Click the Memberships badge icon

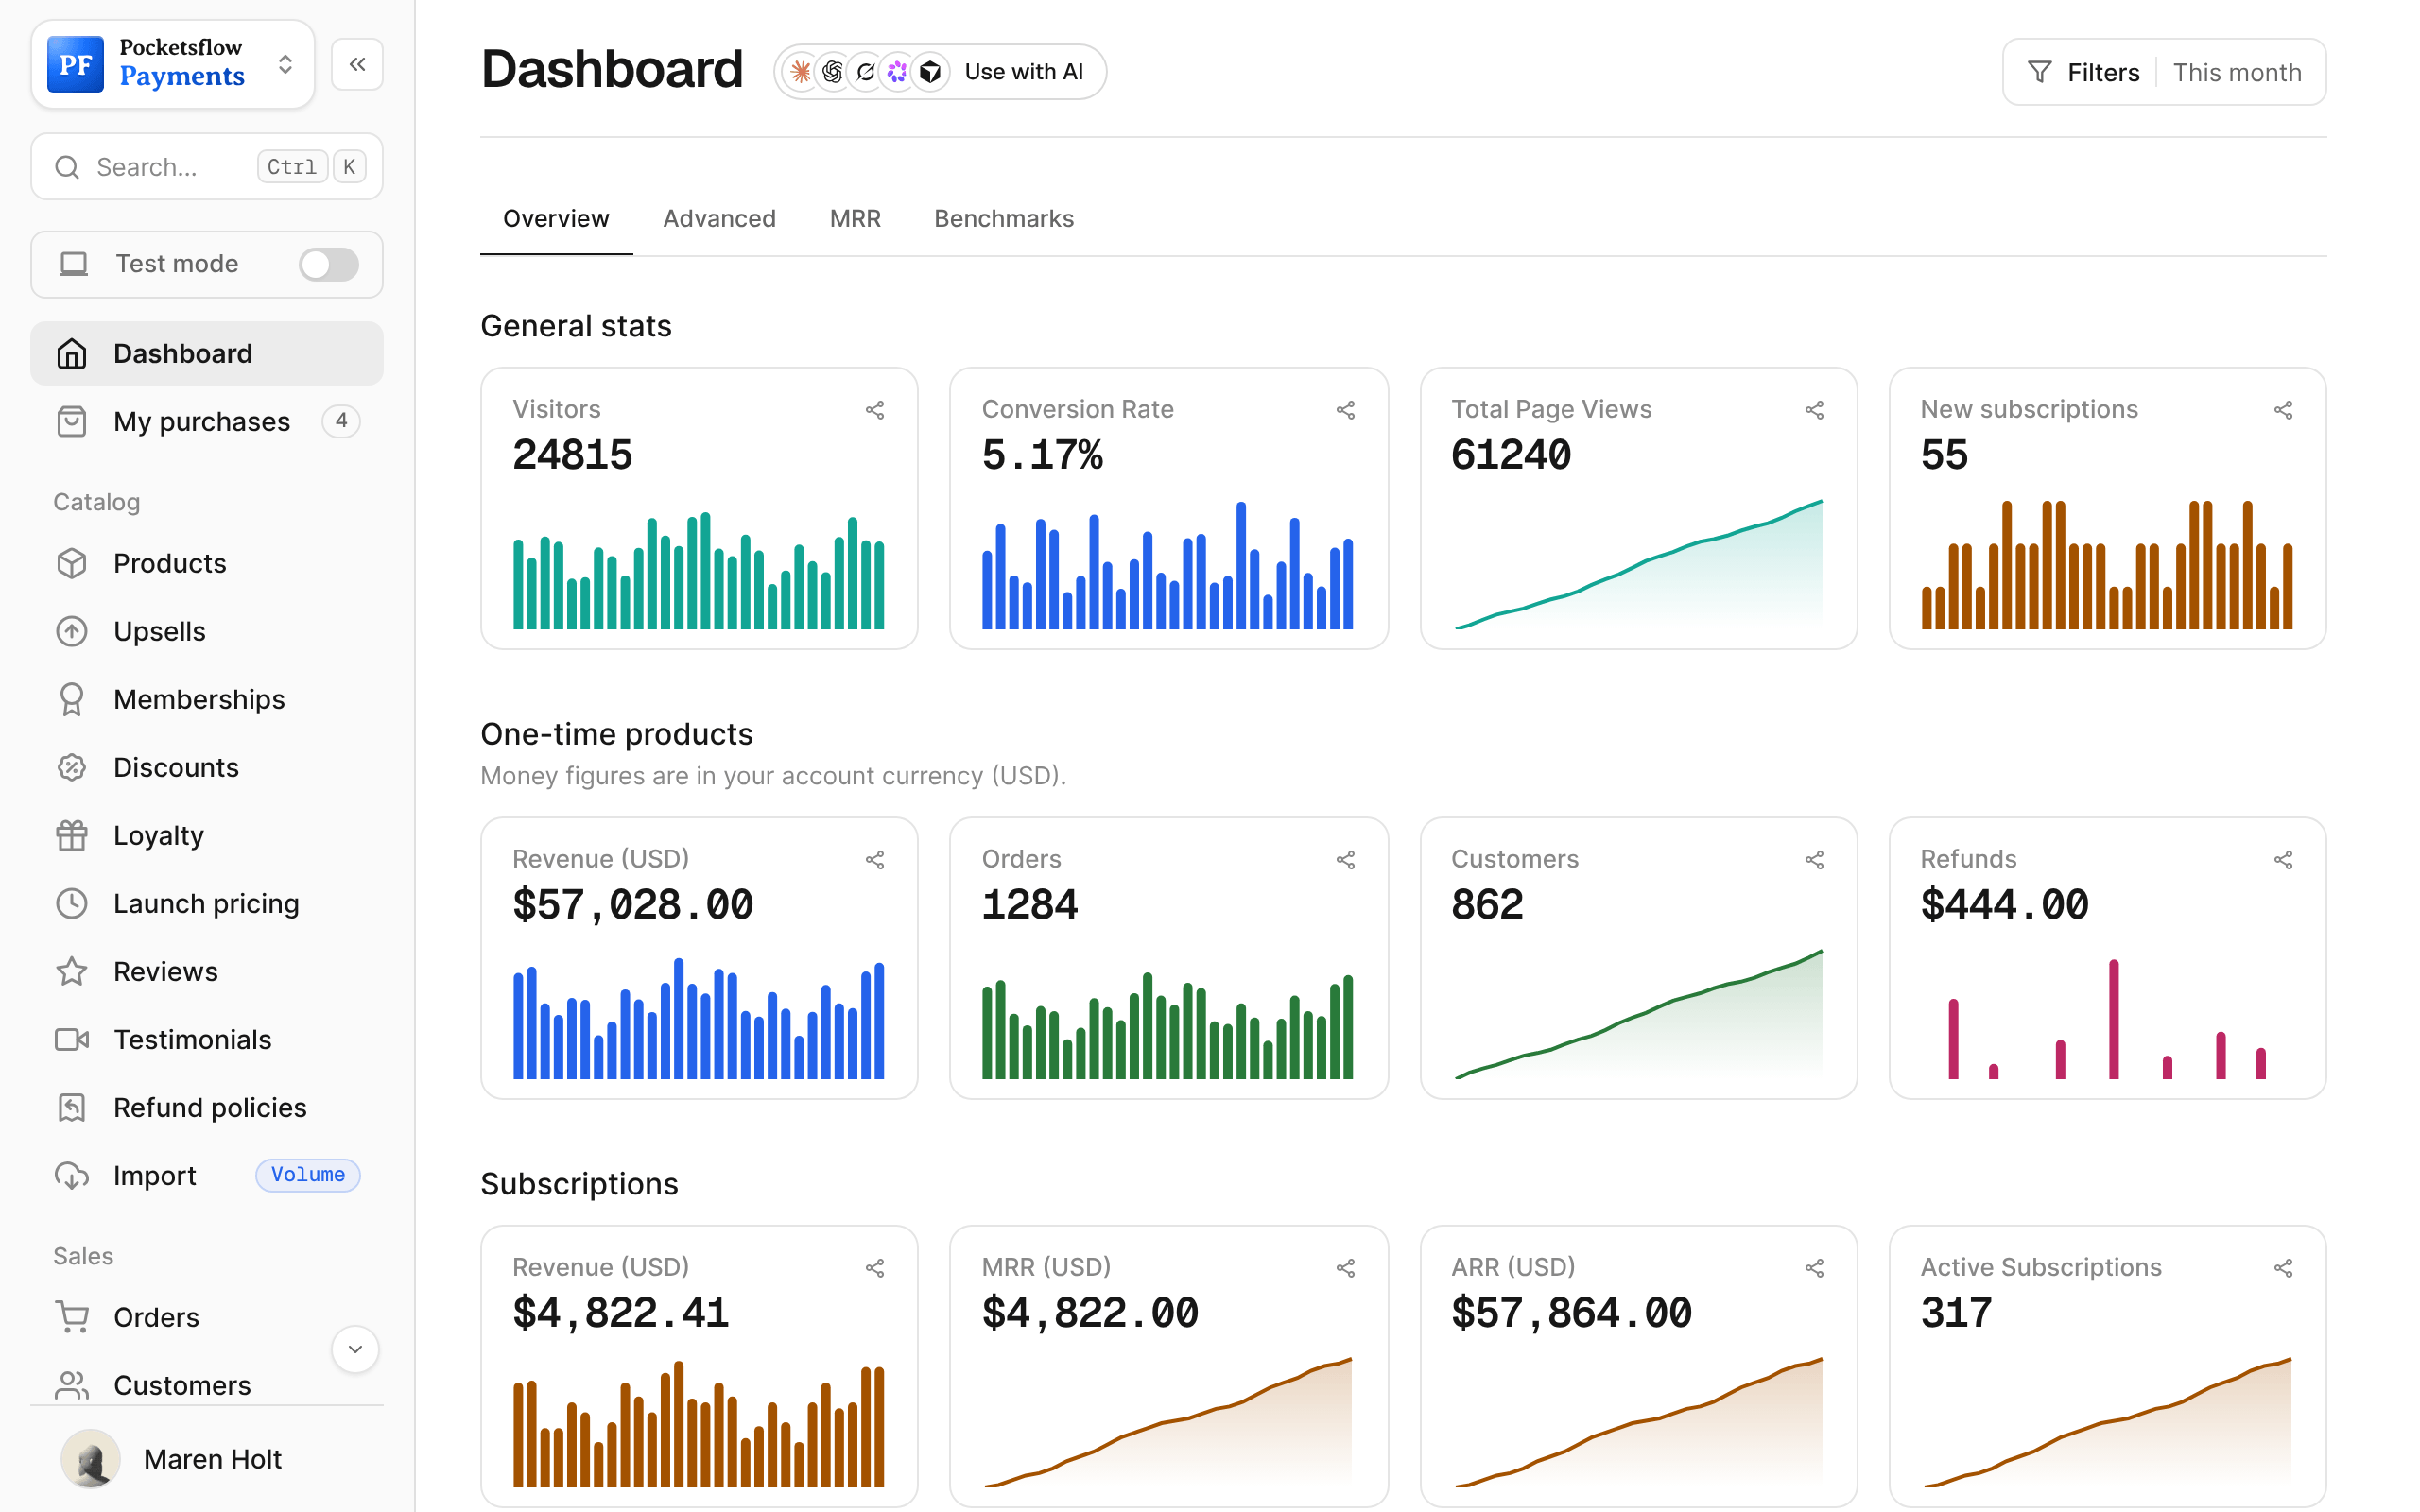(x=72, y=699)
